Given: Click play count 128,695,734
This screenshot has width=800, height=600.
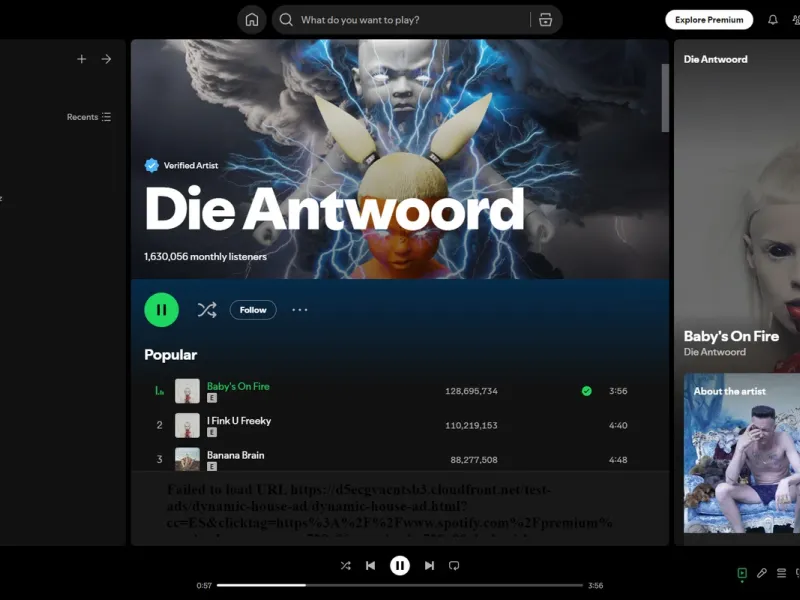Looking at the screenshot, I should click(x=471, y=391).
